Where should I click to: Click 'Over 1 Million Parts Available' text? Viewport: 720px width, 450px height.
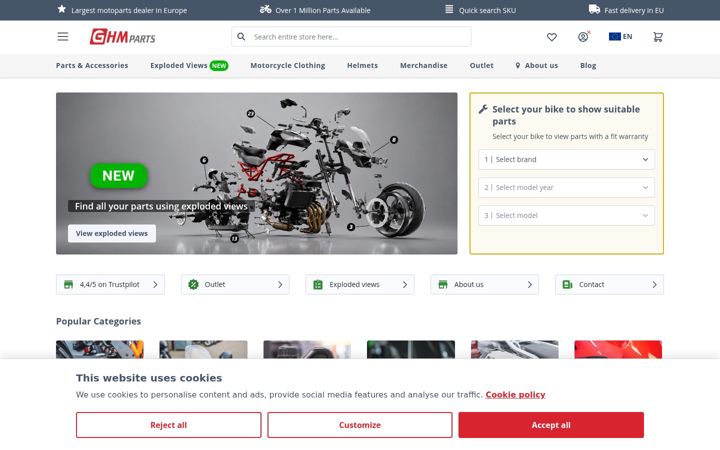coord(323,10)
